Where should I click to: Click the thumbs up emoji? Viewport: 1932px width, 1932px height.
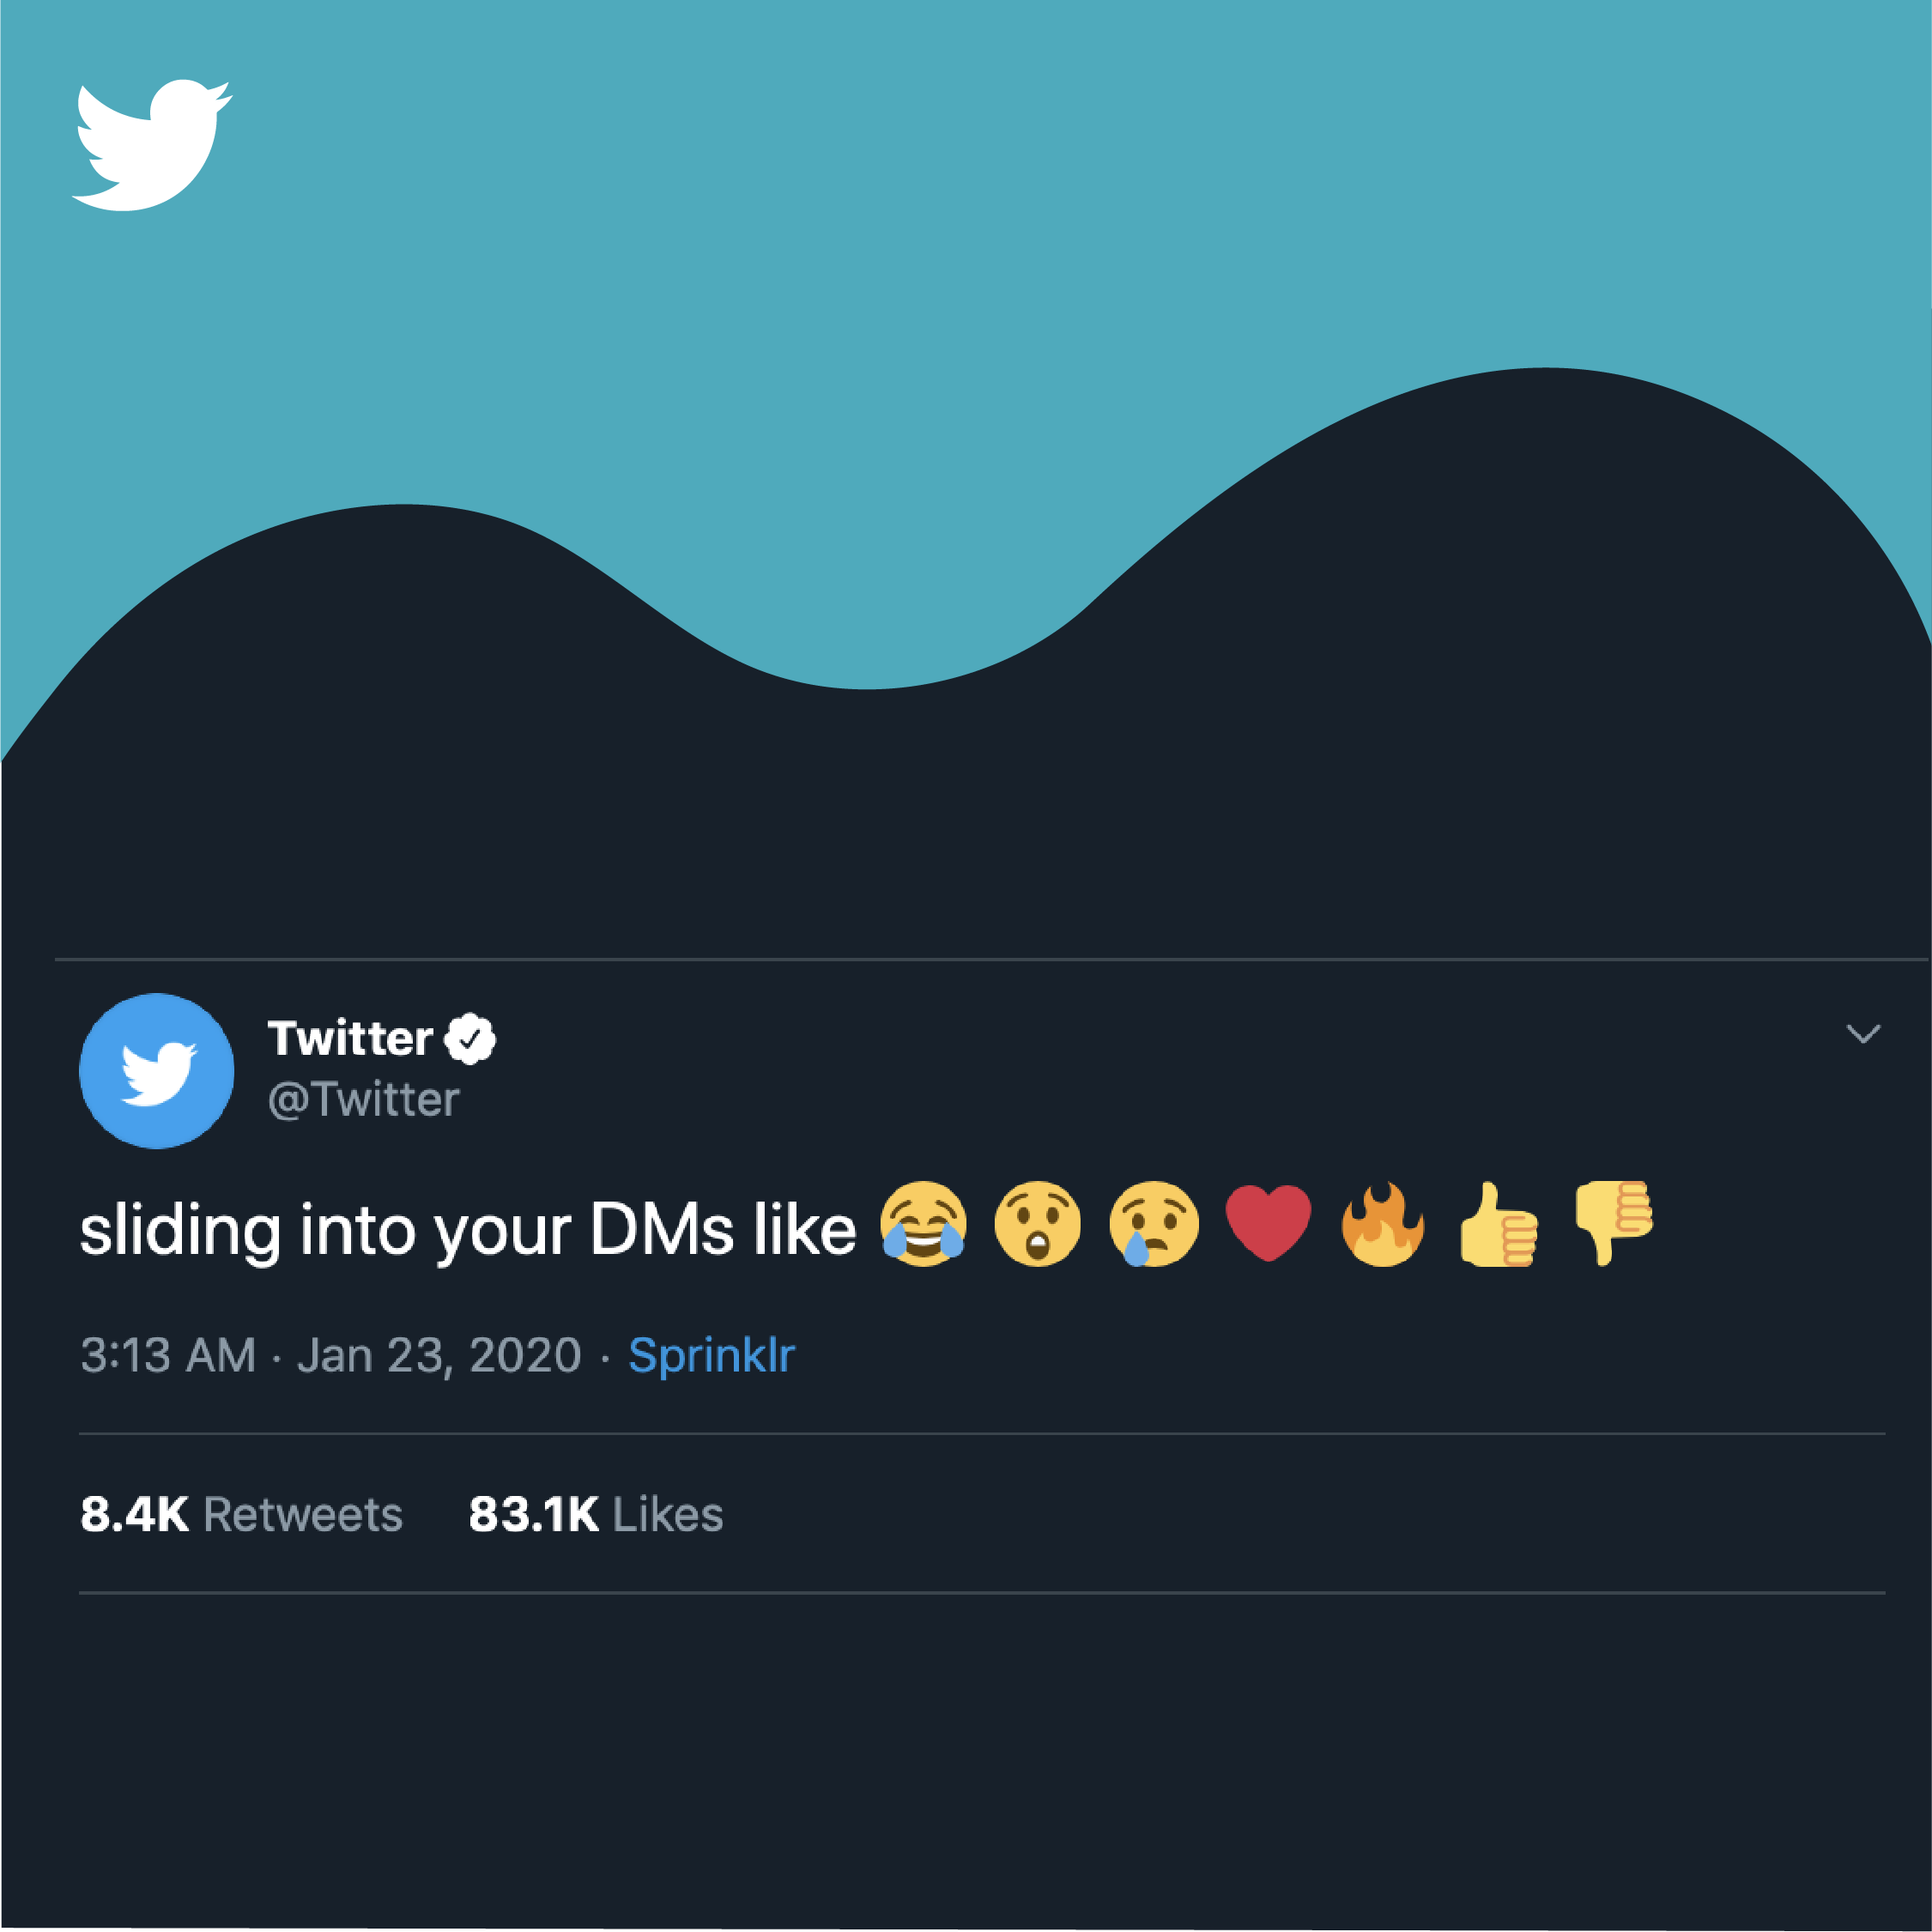pyautogui.click(x=1498, y=1225)
